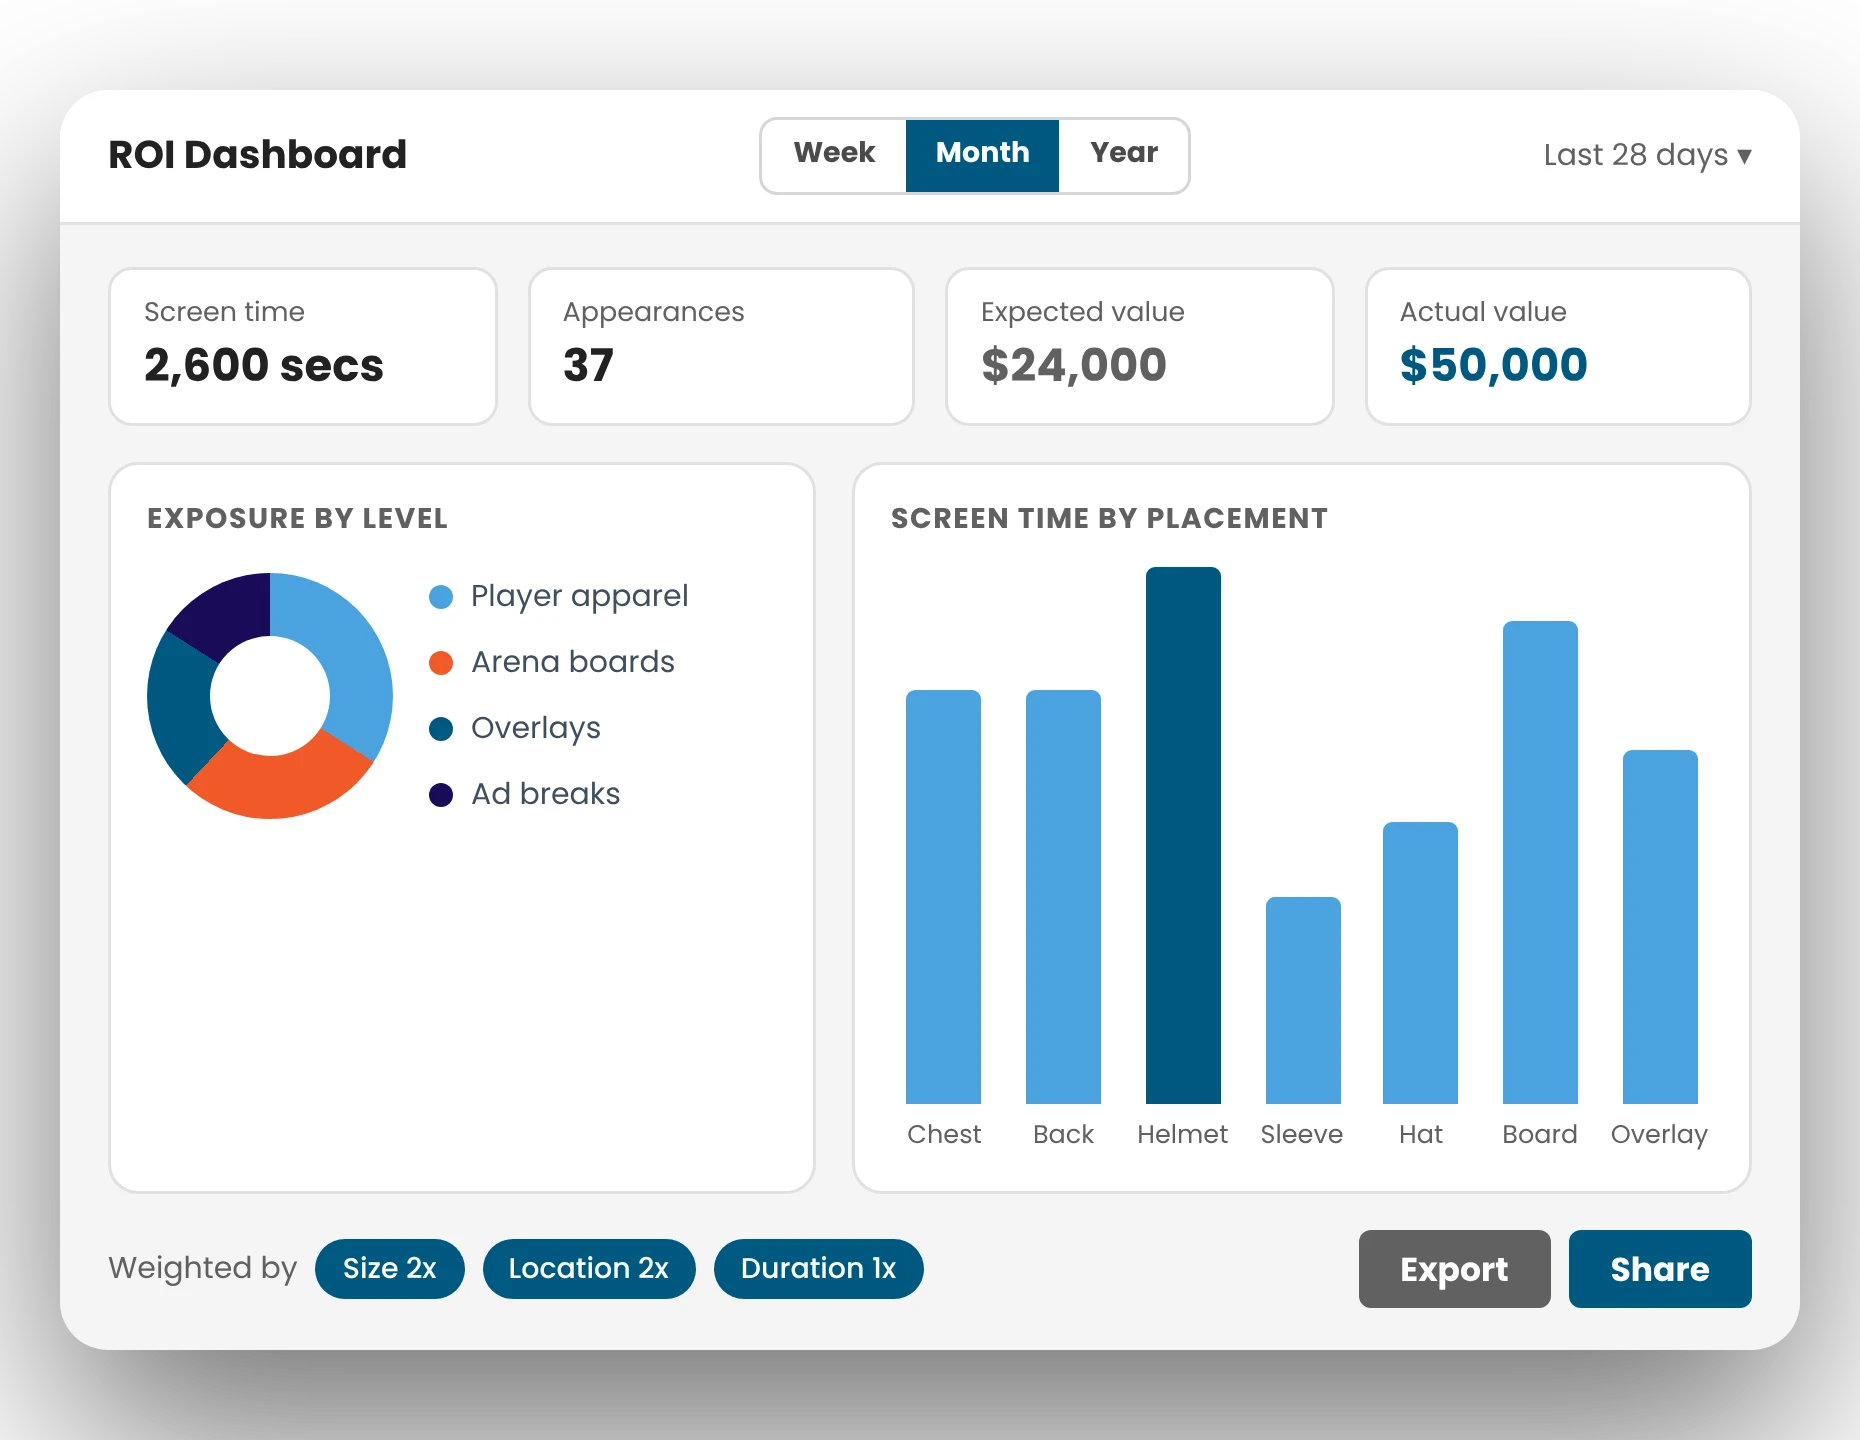The image size is (1860, 1440).
Task: Click the Share button
Action: (x=1660, y=1268)
